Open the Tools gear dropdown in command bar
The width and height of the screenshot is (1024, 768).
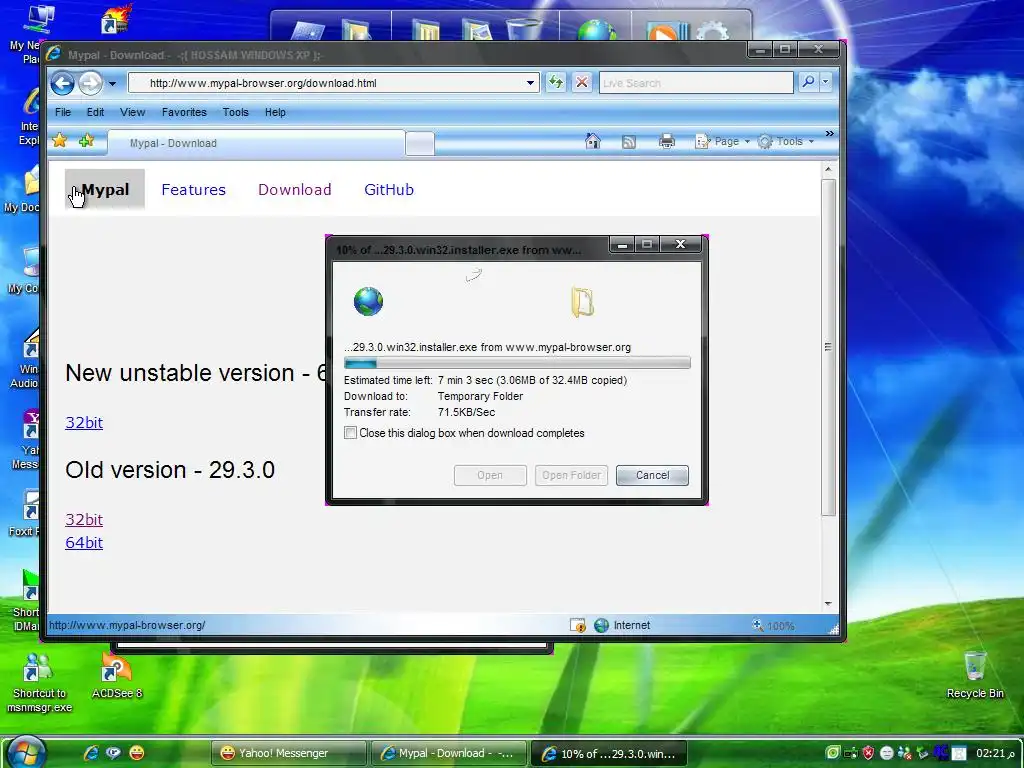786,141
